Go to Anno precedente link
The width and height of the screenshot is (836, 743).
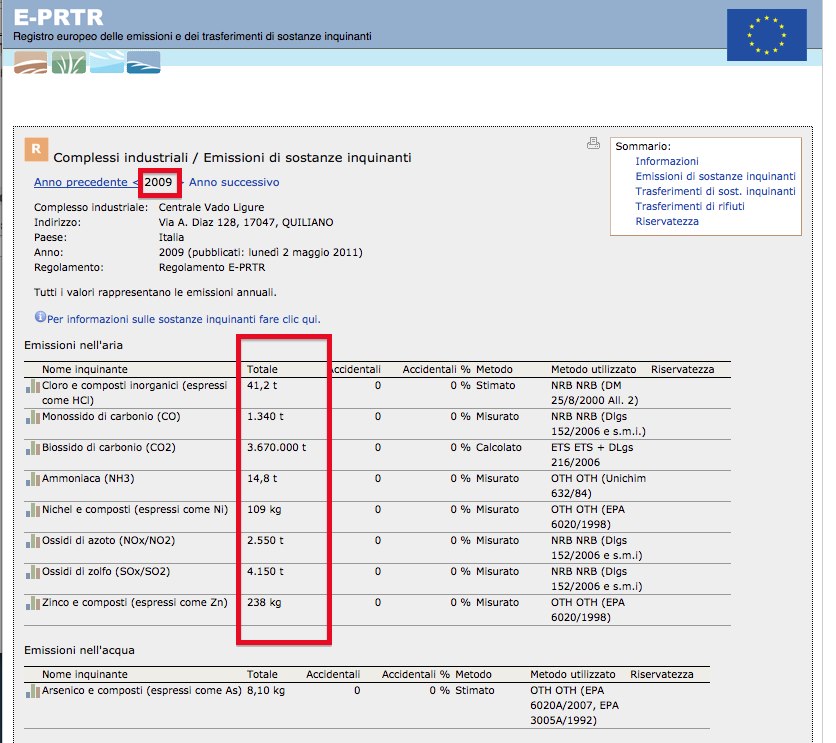(80, 182)
